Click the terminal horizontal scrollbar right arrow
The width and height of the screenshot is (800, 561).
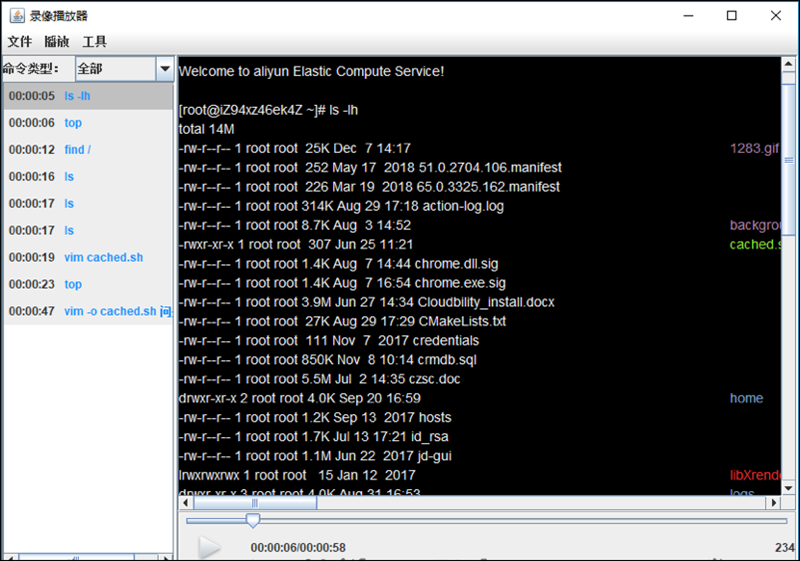(772, 503)
